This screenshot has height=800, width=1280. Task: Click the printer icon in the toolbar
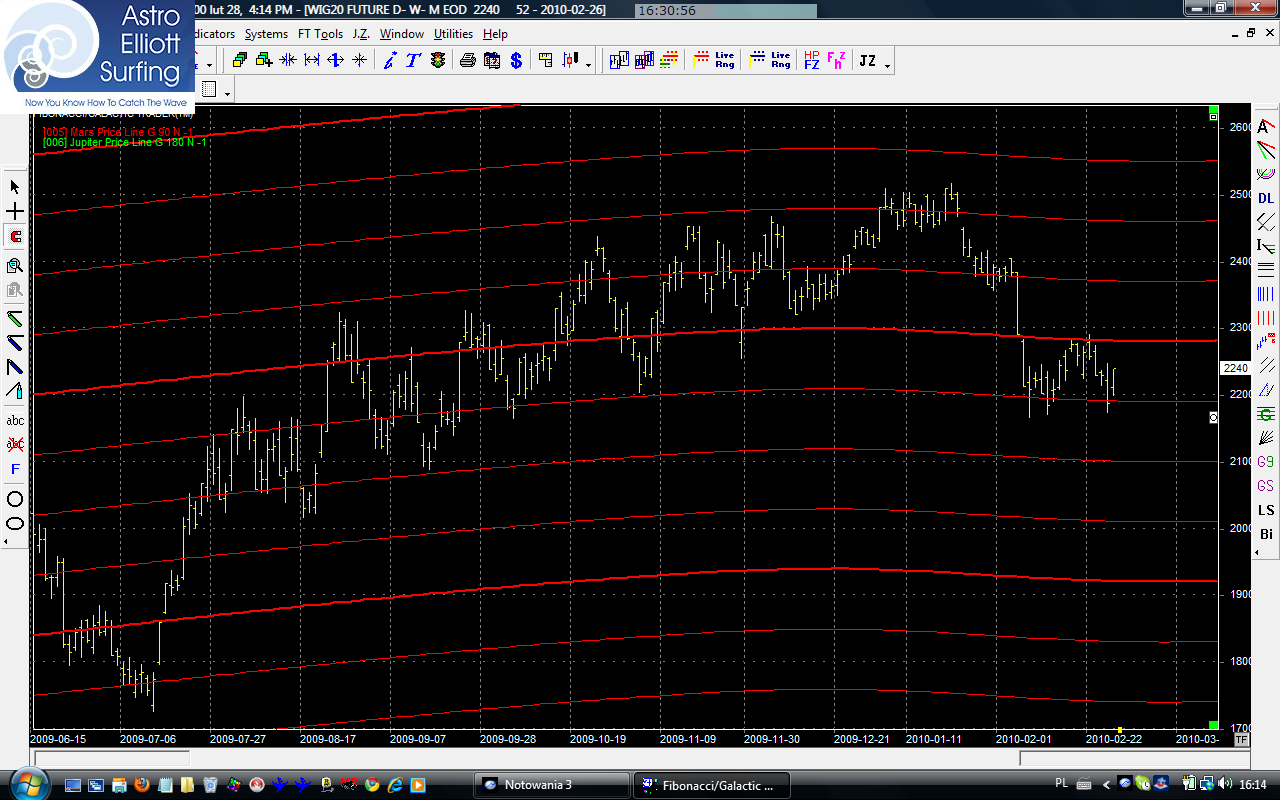tap(467, 61)
